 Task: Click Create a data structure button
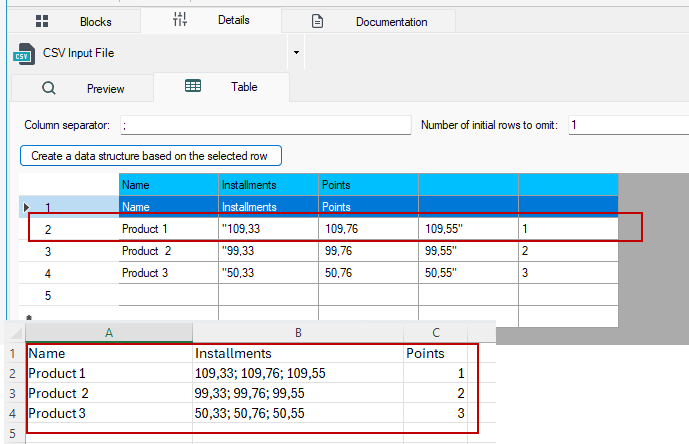[151, 156]
